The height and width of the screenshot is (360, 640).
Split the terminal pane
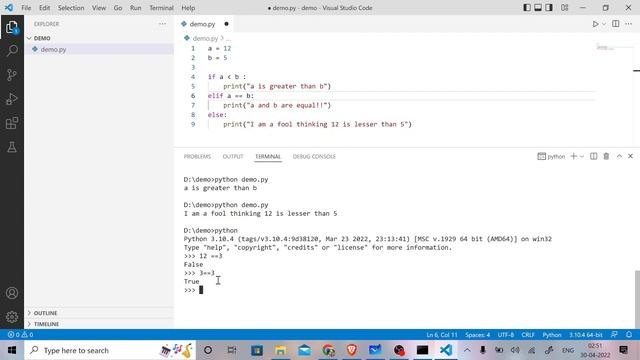pos(593,156)
